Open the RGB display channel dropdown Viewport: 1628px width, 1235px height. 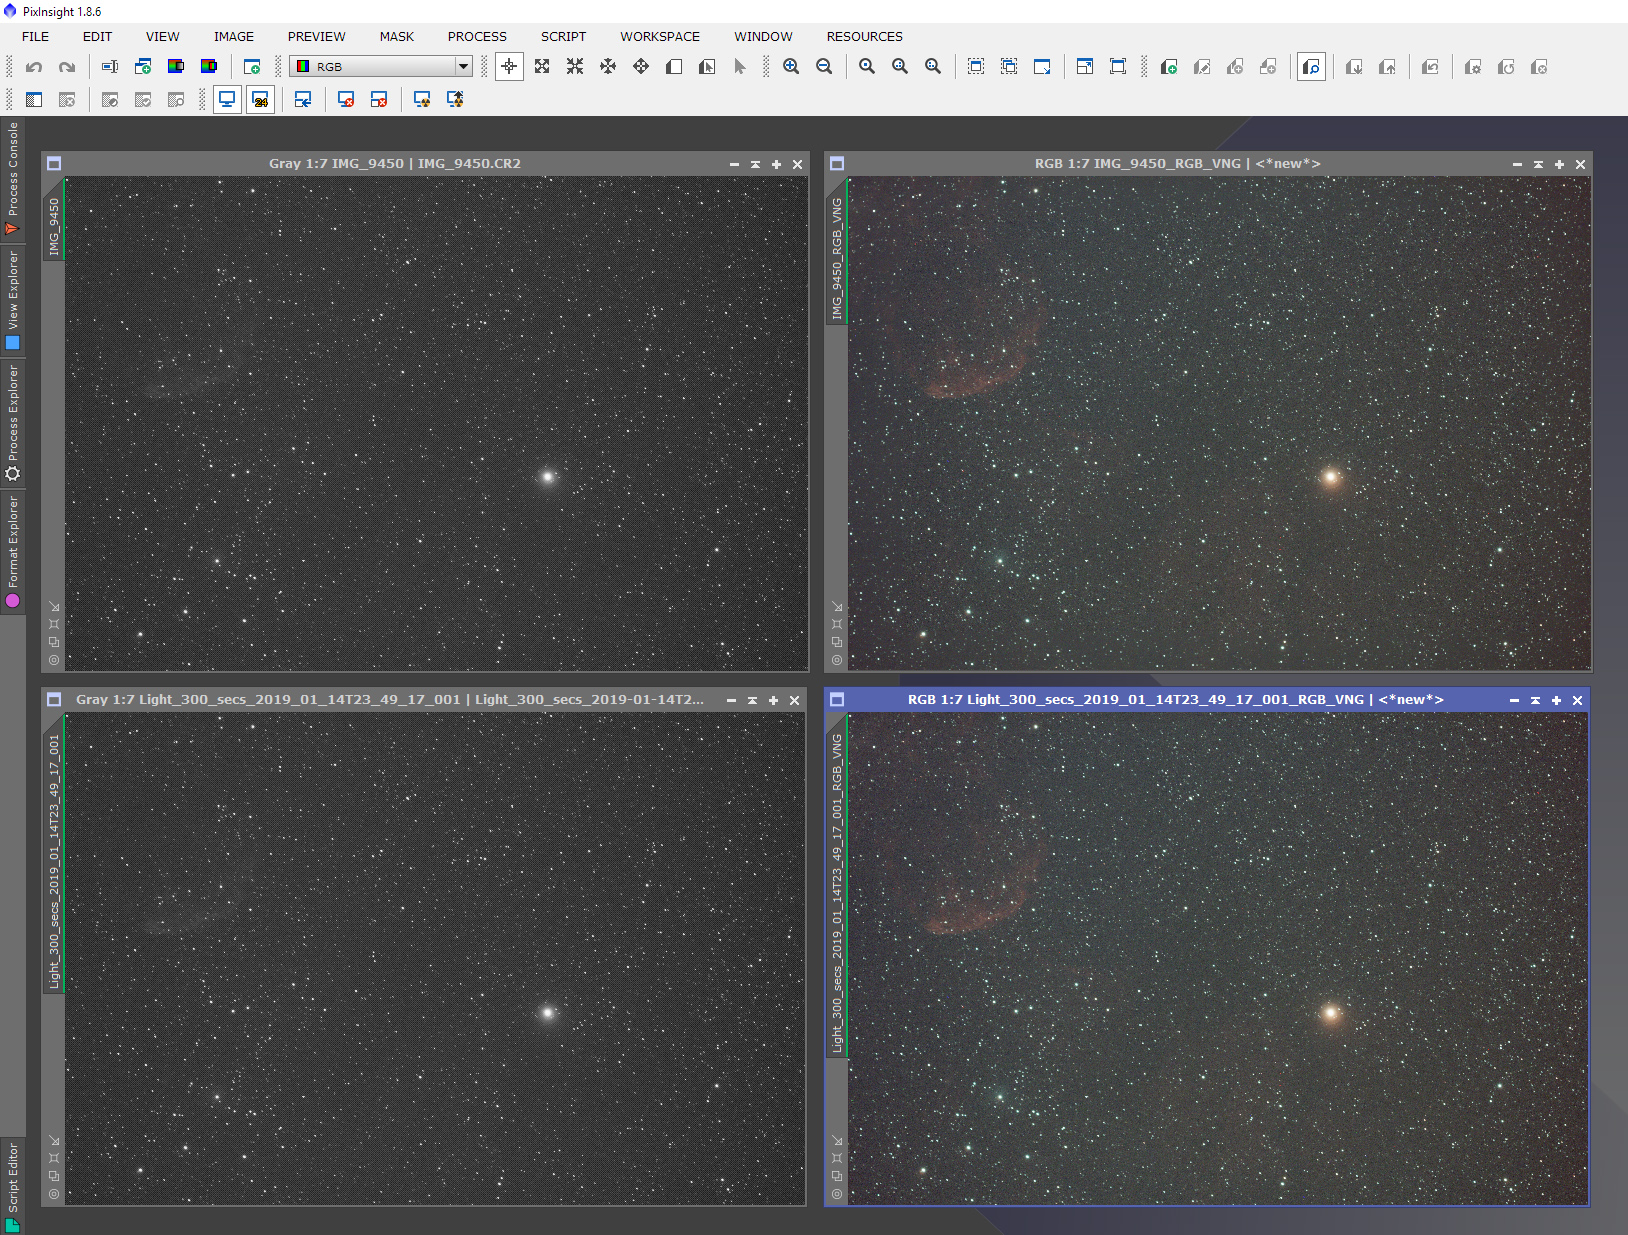(x=381, y=67)
